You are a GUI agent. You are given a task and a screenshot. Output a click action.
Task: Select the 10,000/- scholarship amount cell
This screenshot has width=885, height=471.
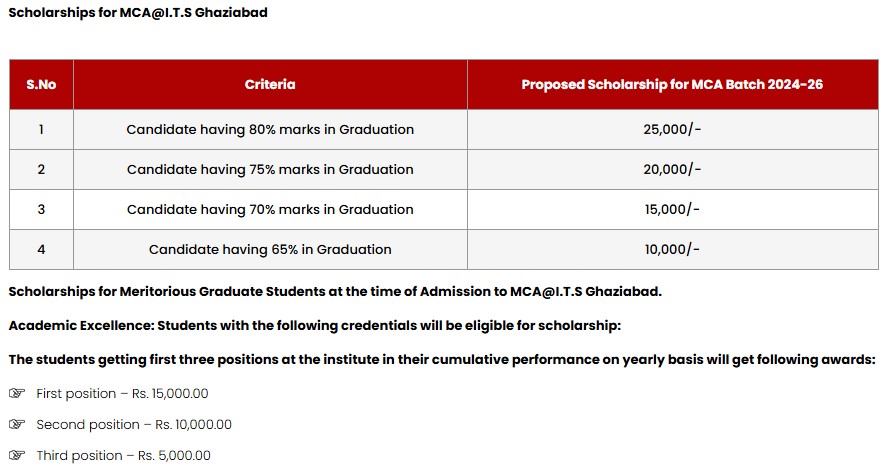pyautogui.click(x=673, y=250)
